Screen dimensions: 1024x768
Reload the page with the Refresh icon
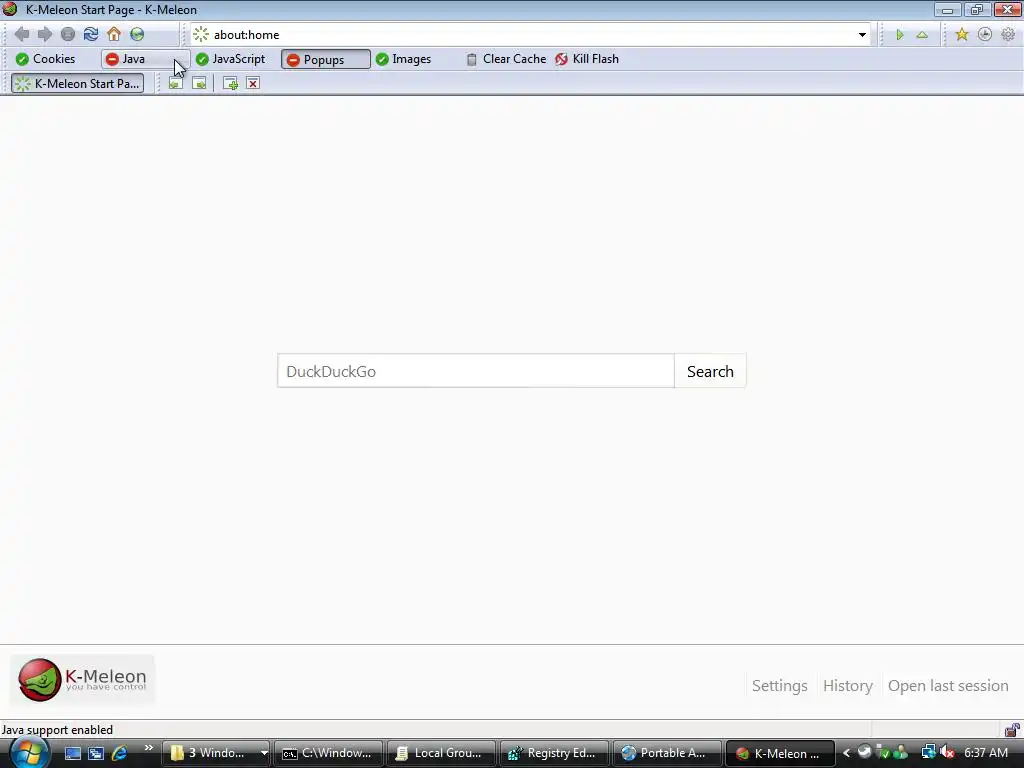[x=91, y=34]
